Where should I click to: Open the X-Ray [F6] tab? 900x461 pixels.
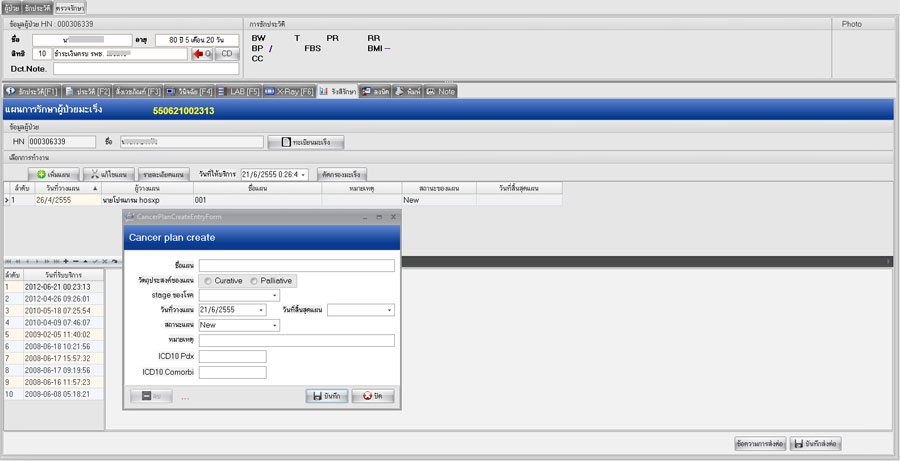coord(288,91)
